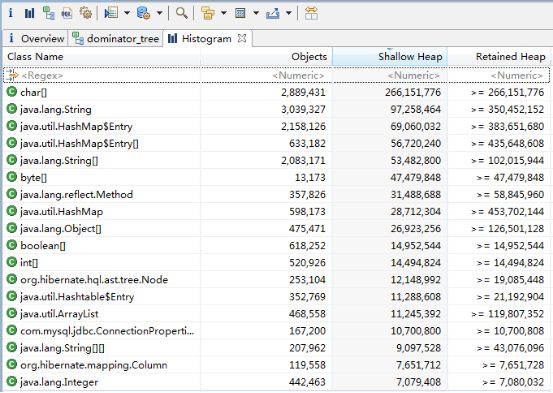Open the group result by dropdown arrow

[x=224, y=13]
